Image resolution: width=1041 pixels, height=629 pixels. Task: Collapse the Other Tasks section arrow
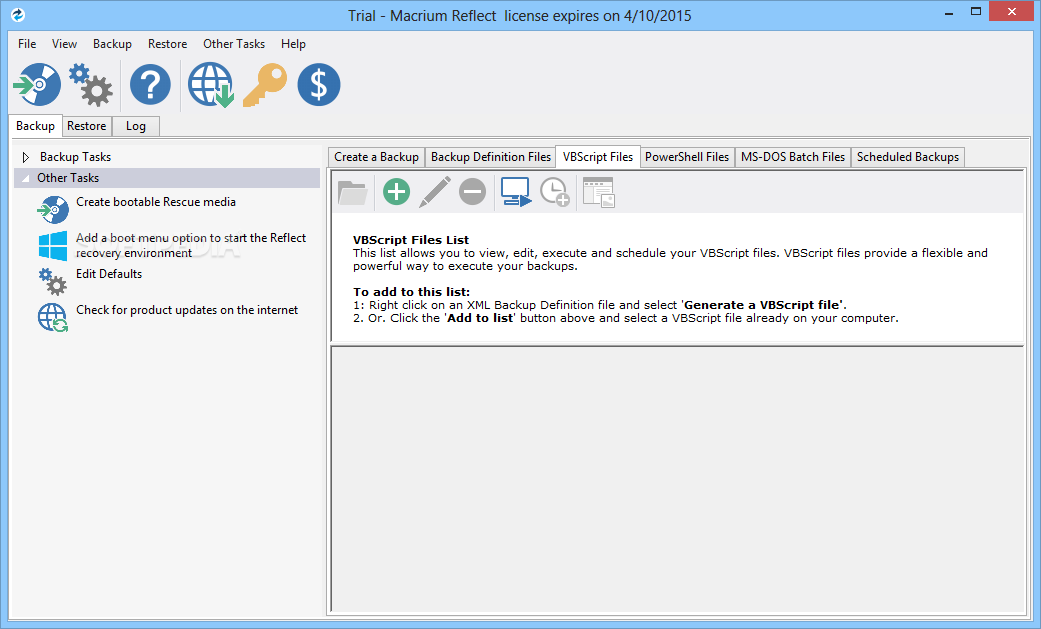(x=25, y=178)
